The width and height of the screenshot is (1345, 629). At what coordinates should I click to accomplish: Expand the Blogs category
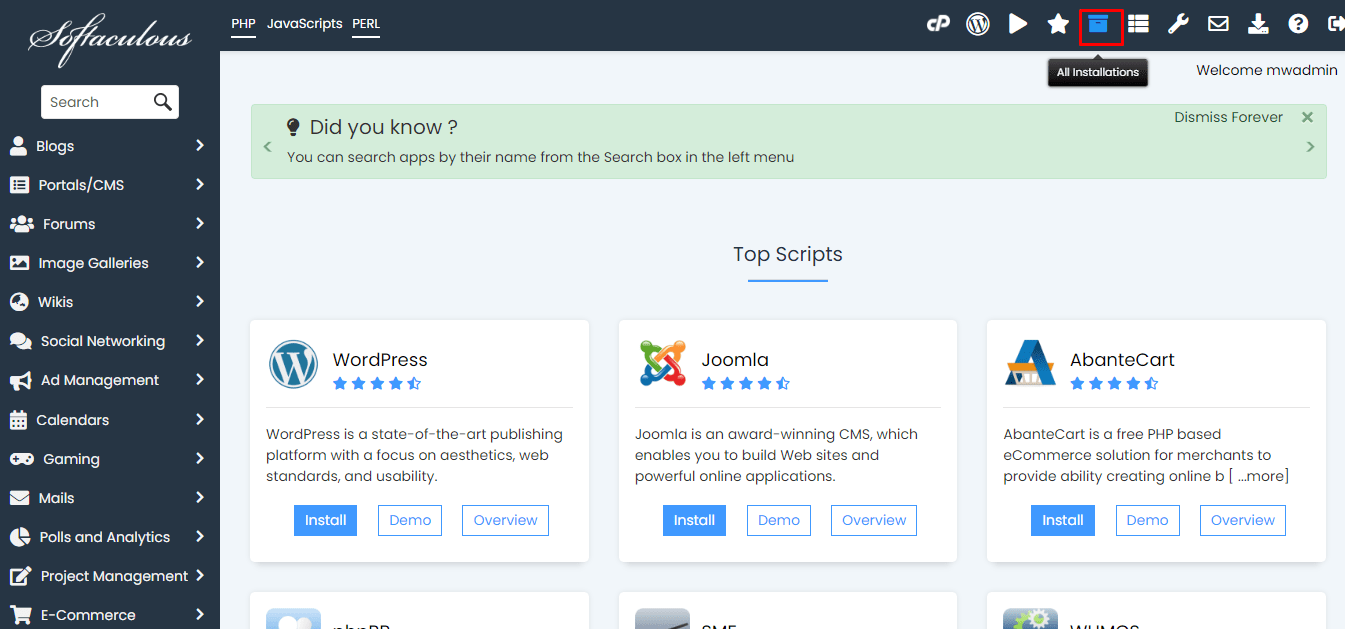pos(200,146)
